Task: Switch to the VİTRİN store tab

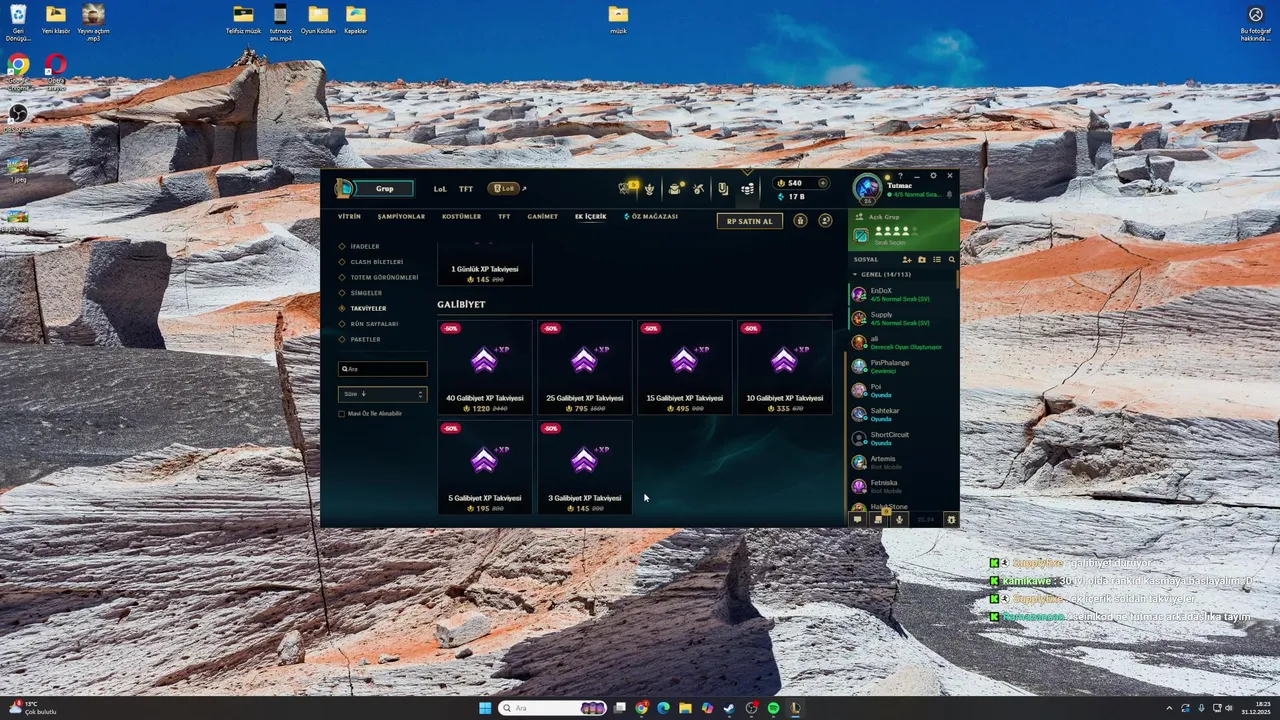Action: tap(349, 217)
